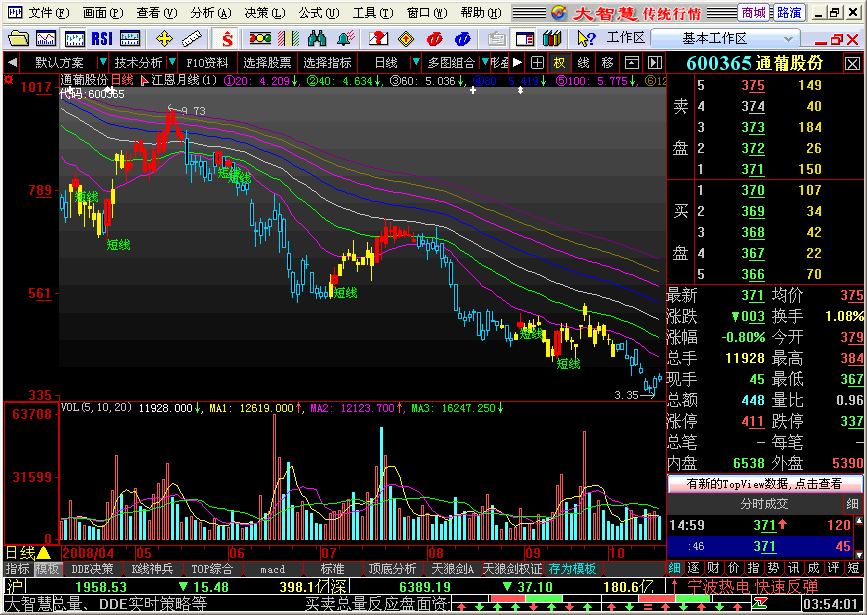Screen dimensions: 867x615
Task: Click the red round coin icon
Action: [435, 38]
